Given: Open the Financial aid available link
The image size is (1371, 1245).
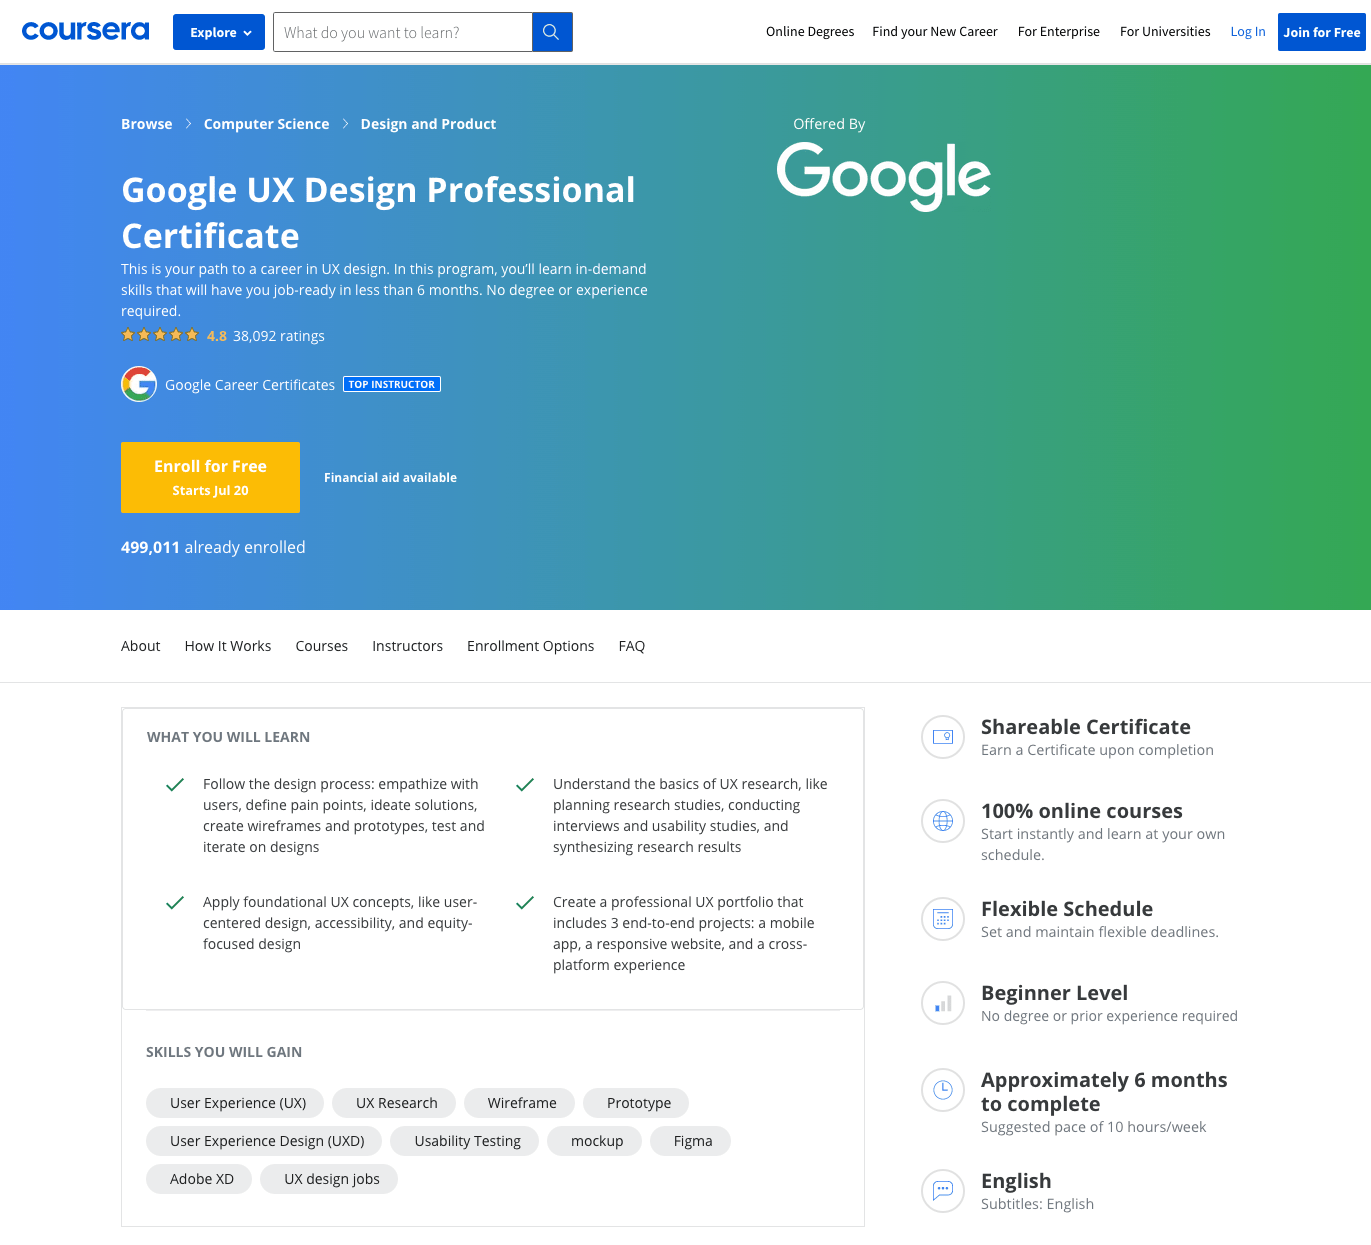Looking at the screenshot, I should (390, 477).
